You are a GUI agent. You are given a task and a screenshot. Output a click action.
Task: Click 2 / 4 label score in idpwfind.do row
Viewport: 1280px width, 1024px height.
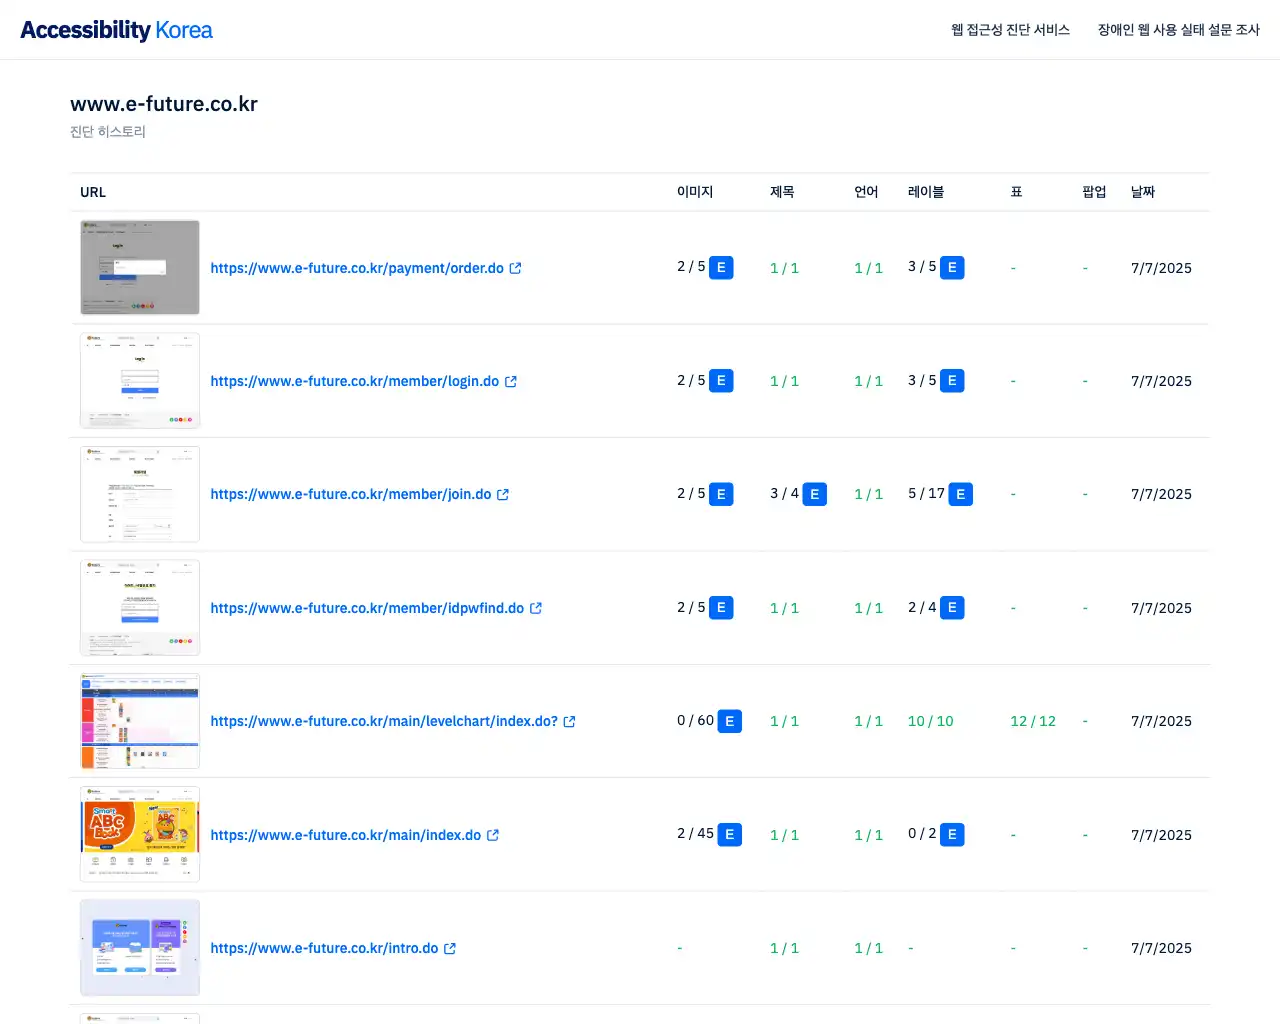tap(922, 608)
